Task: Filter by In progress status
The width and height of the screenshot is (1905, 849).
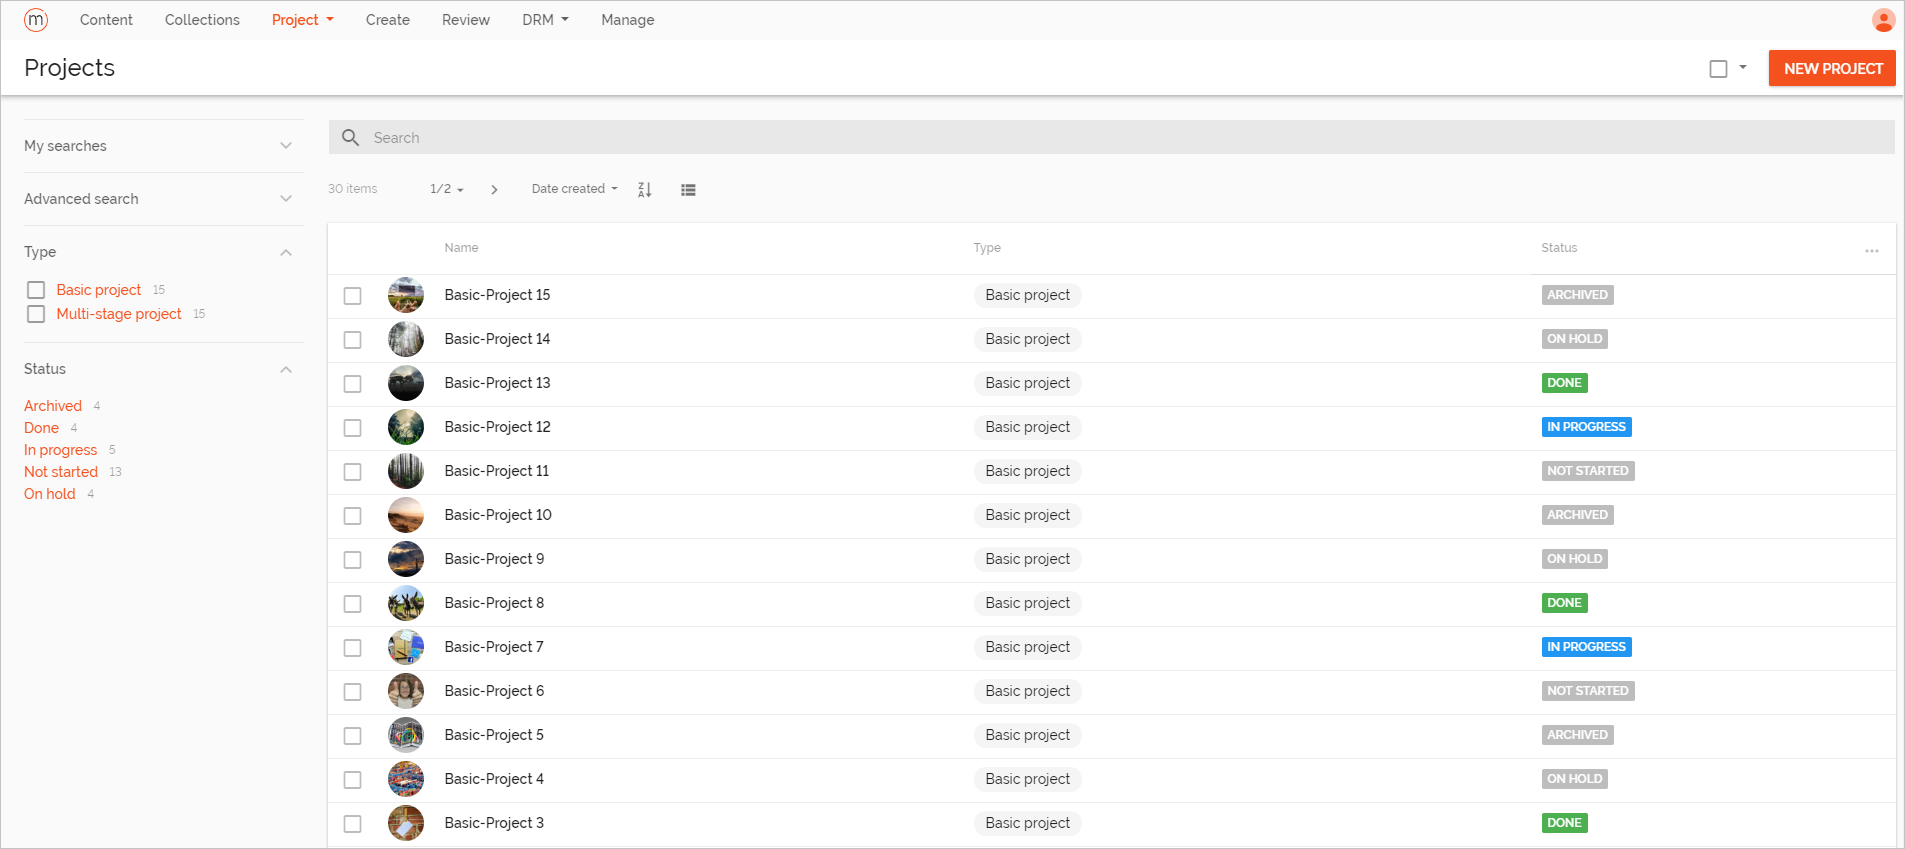Action: tap(60, 450)
